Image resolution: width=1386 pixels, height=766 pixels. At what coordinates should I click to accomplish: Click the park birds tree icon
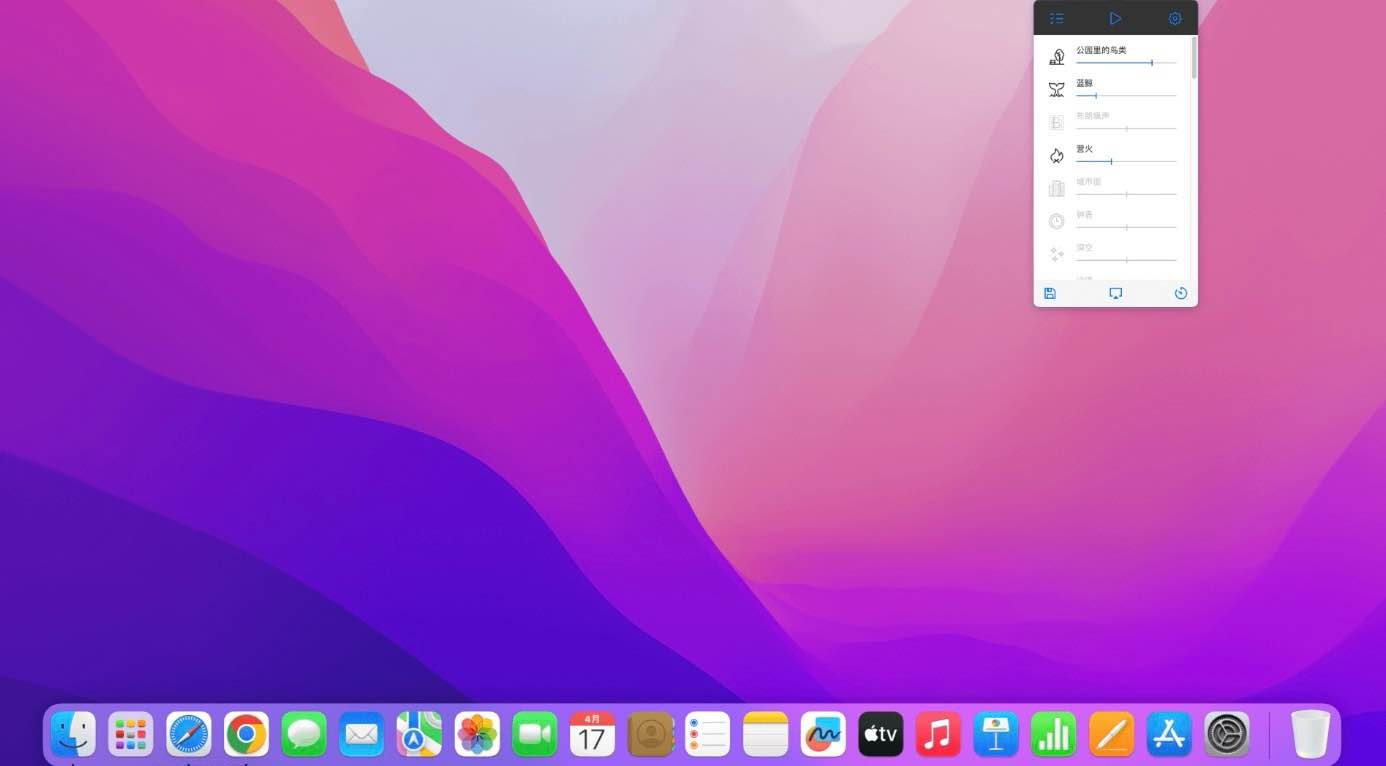[1056, 55]
